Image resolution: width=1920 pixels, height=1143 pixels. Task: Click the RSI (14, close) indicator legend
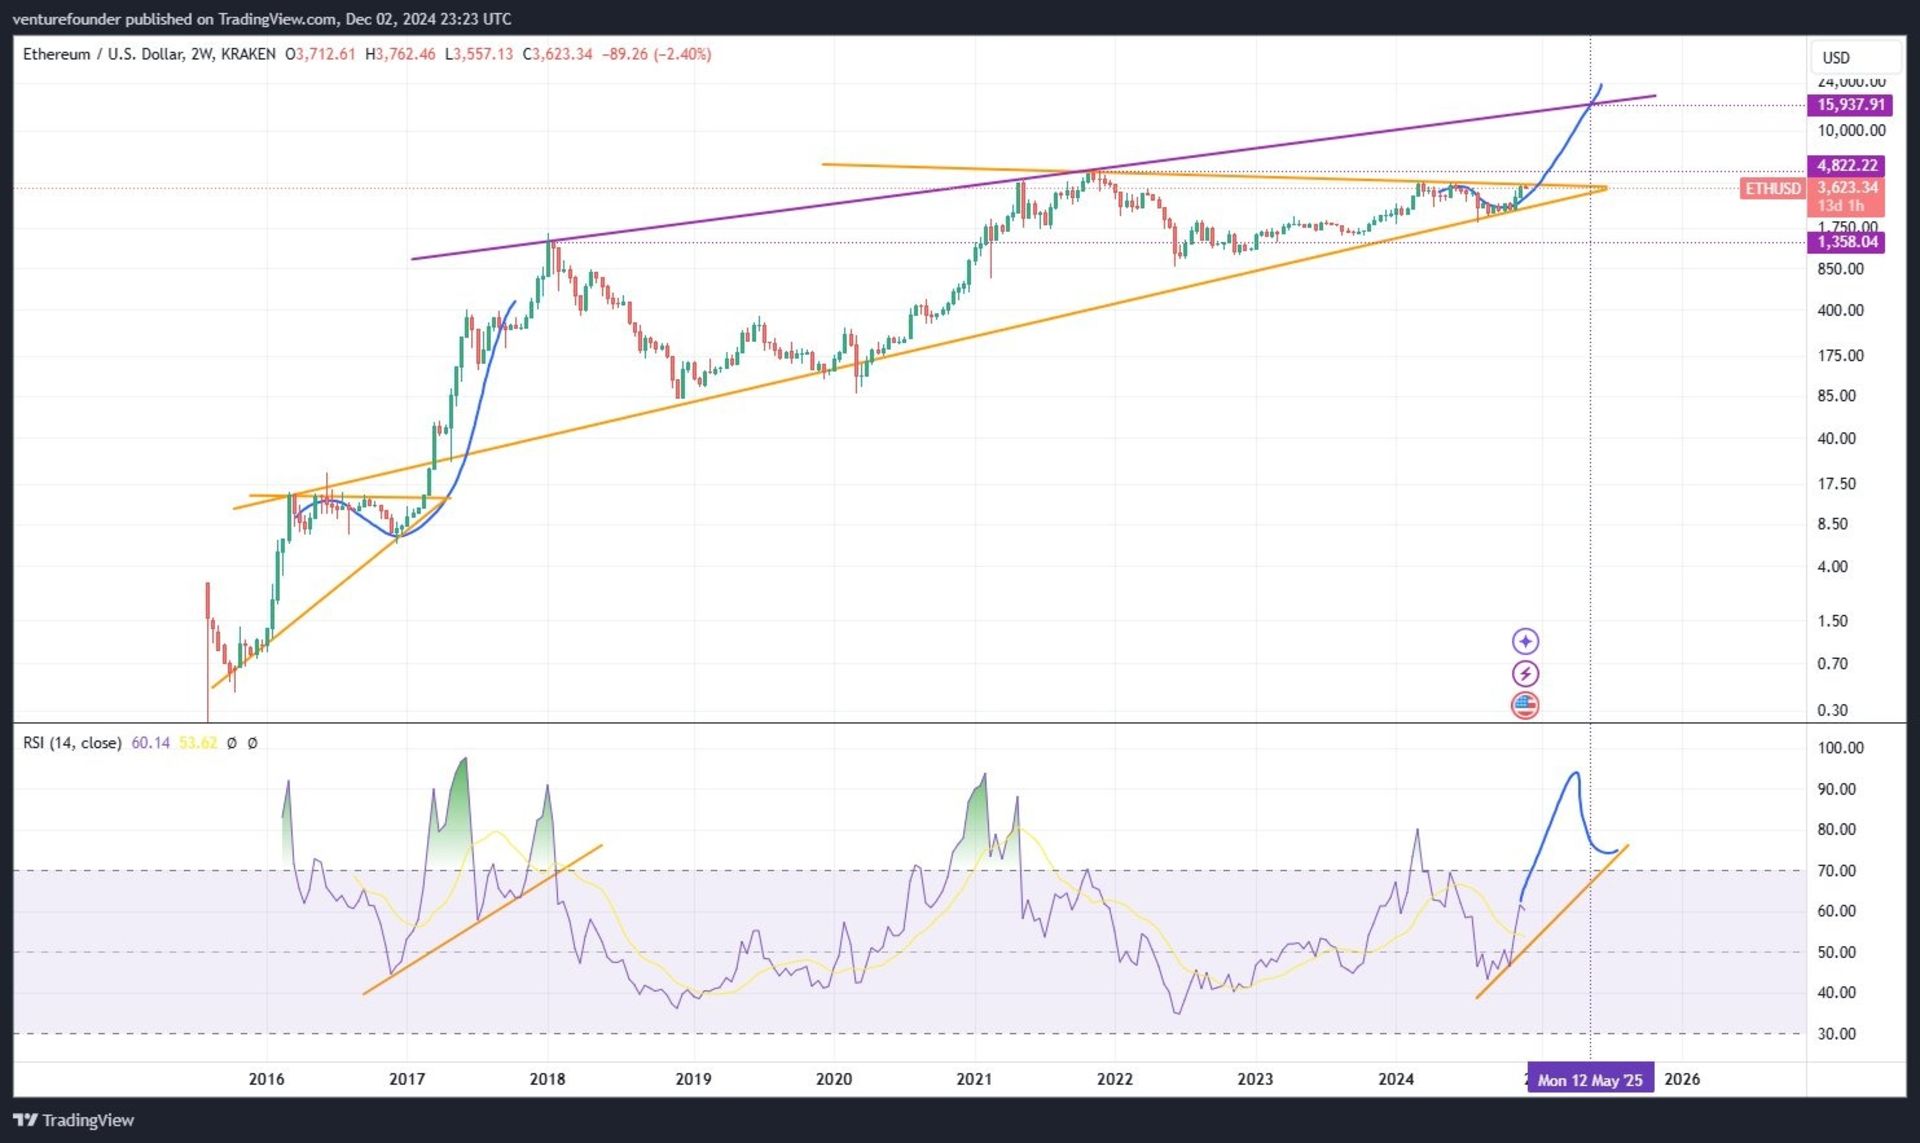72,743
